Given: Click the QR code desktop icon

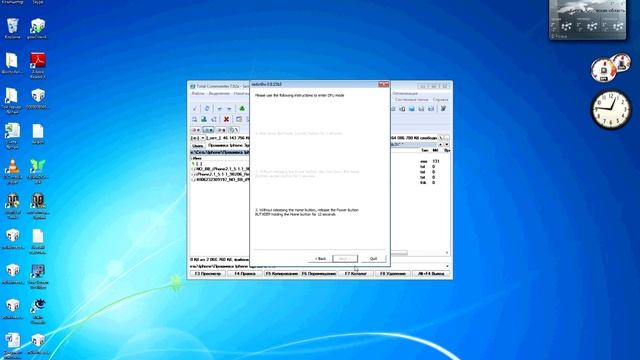Looking at the screenshot, I should 38,277.
